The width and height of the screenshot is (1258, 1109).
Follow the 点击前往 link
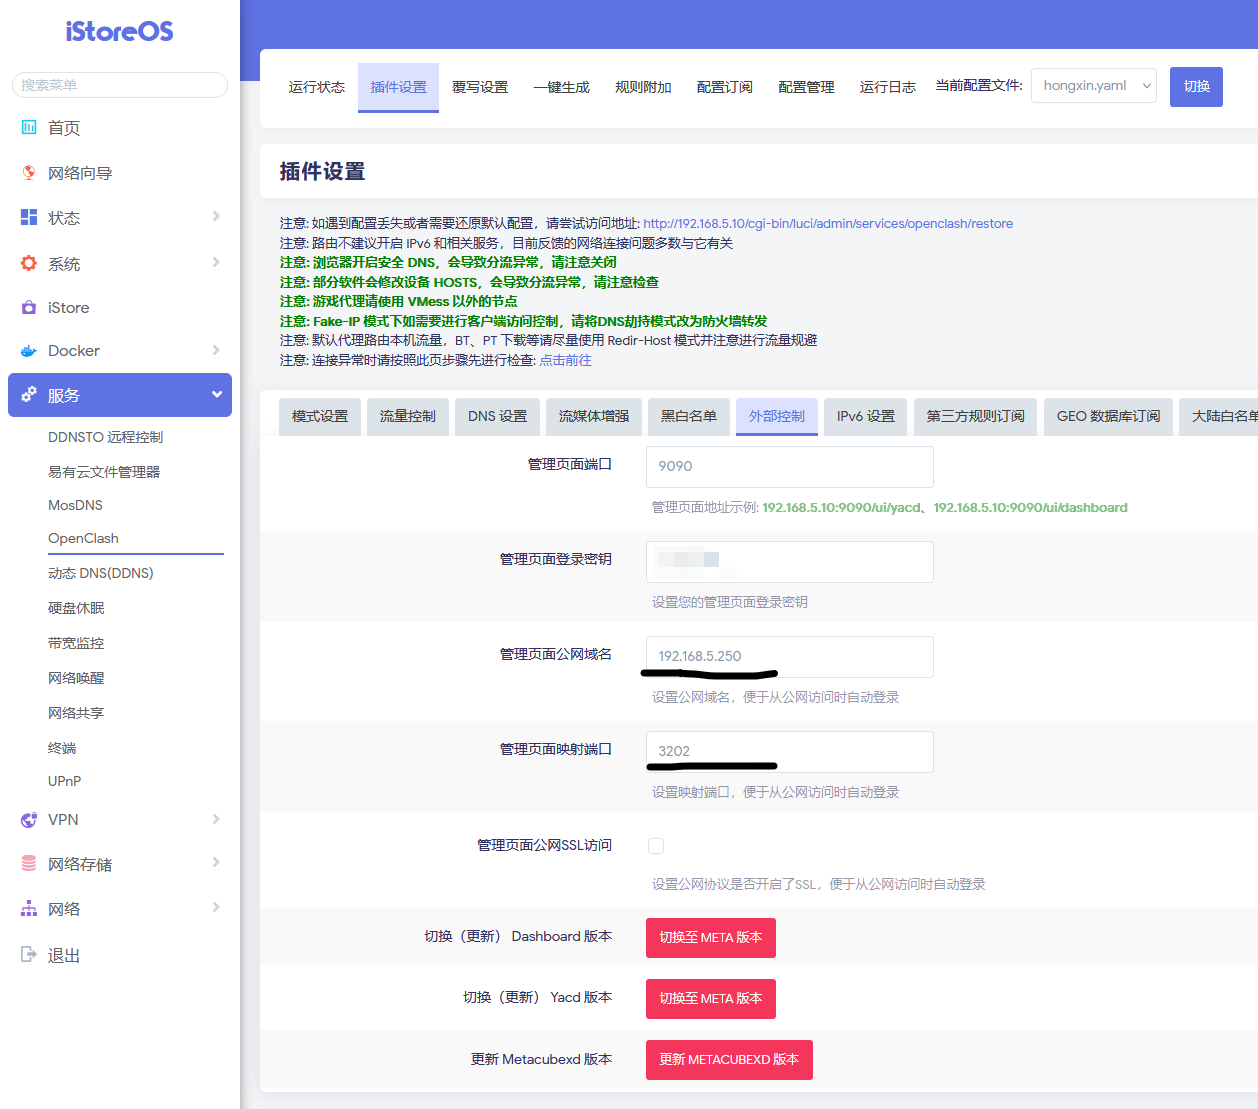pyautogui.click(x=566, y=360)
